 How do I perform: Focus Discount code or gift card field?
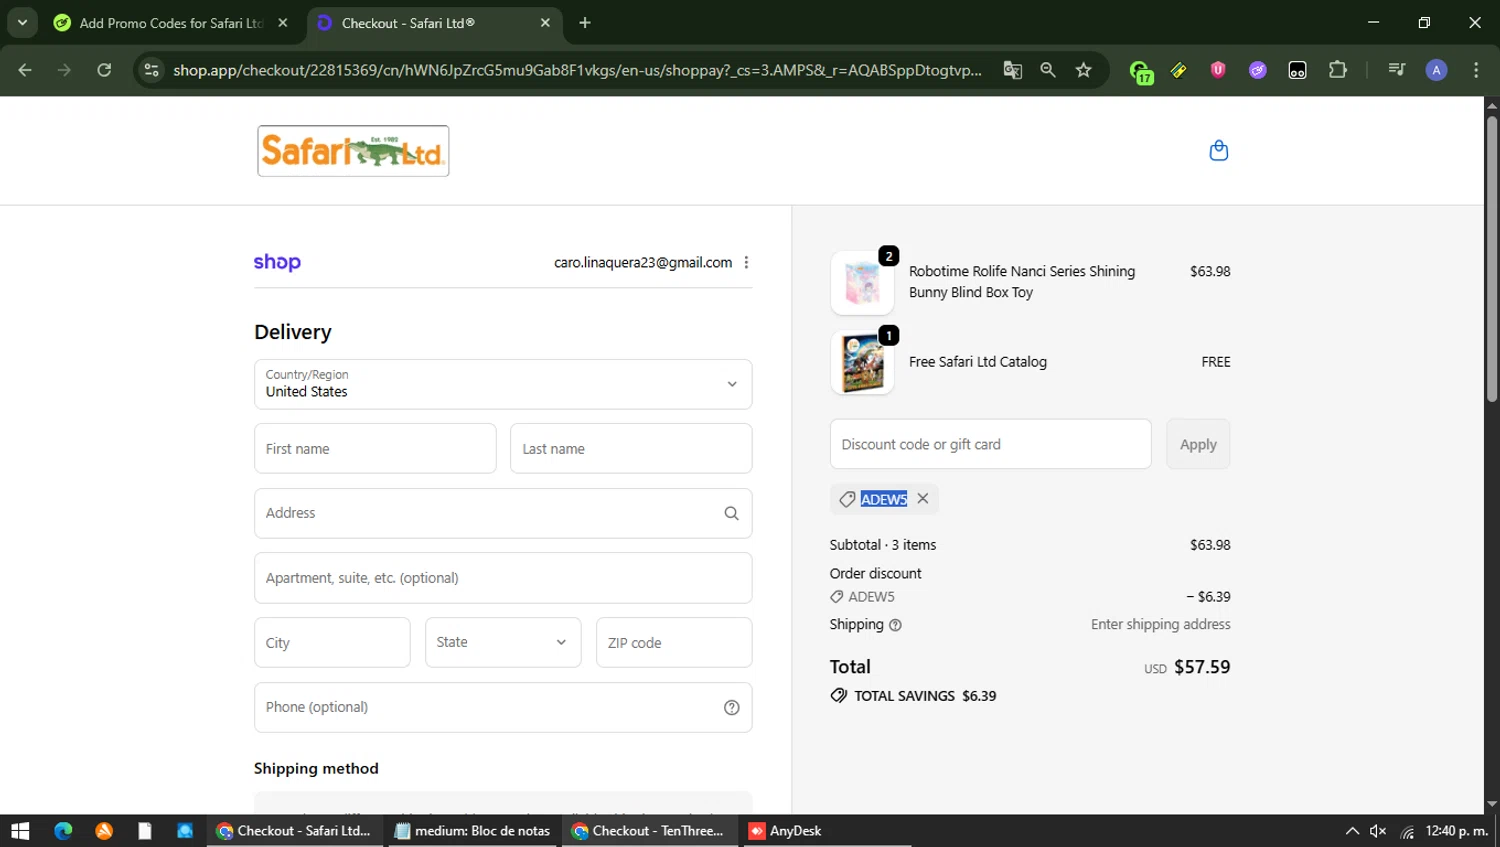[x=990, y=444]
